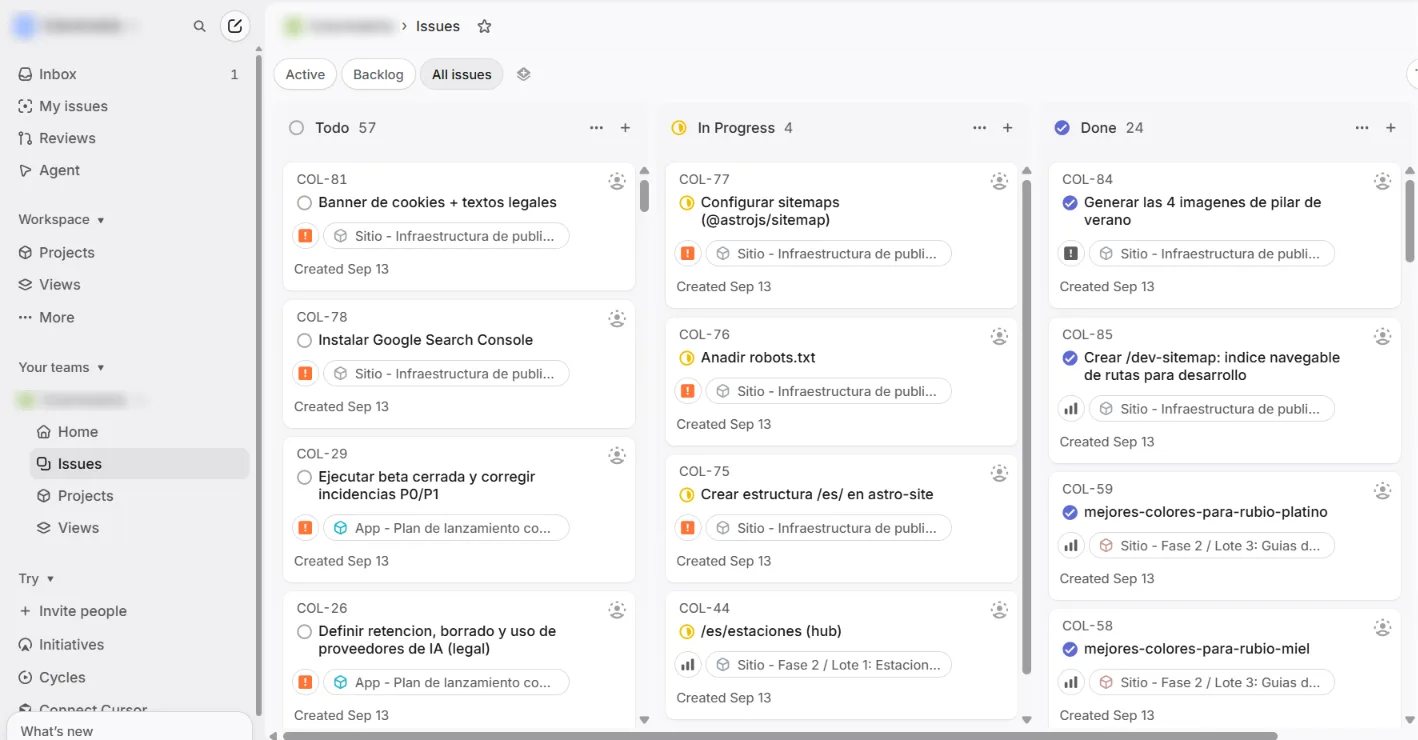Viewport: 1418px width, 740px height.
Task: Select the All issues tab
Action: [462, 74]
